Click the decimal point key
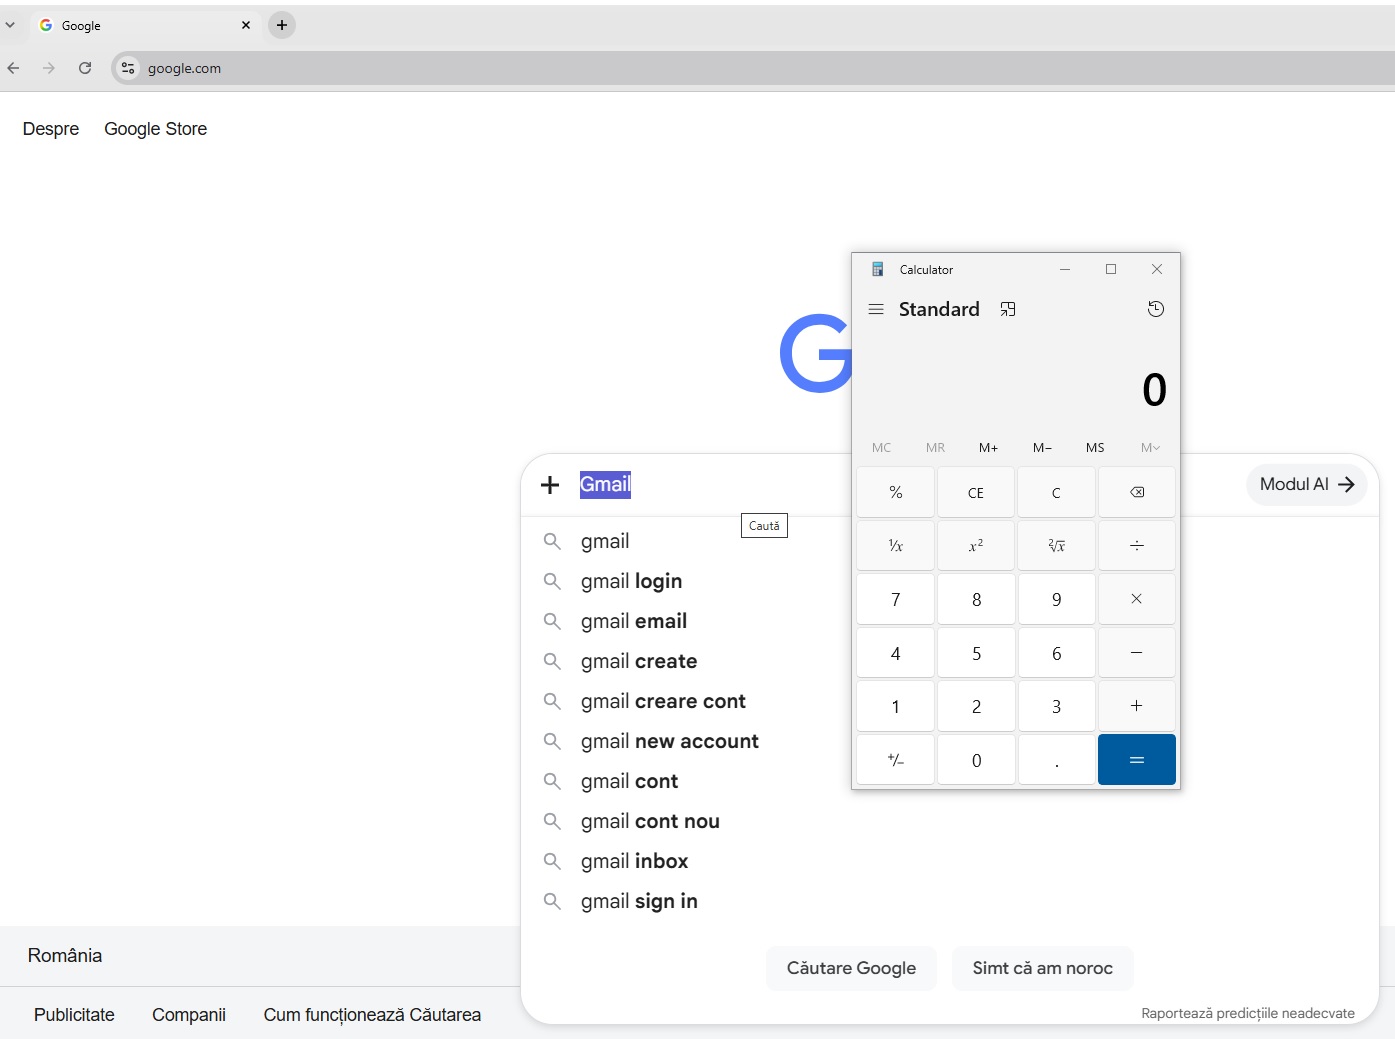Viewport: 1395px width, 1039px height. pos(1057,760)
